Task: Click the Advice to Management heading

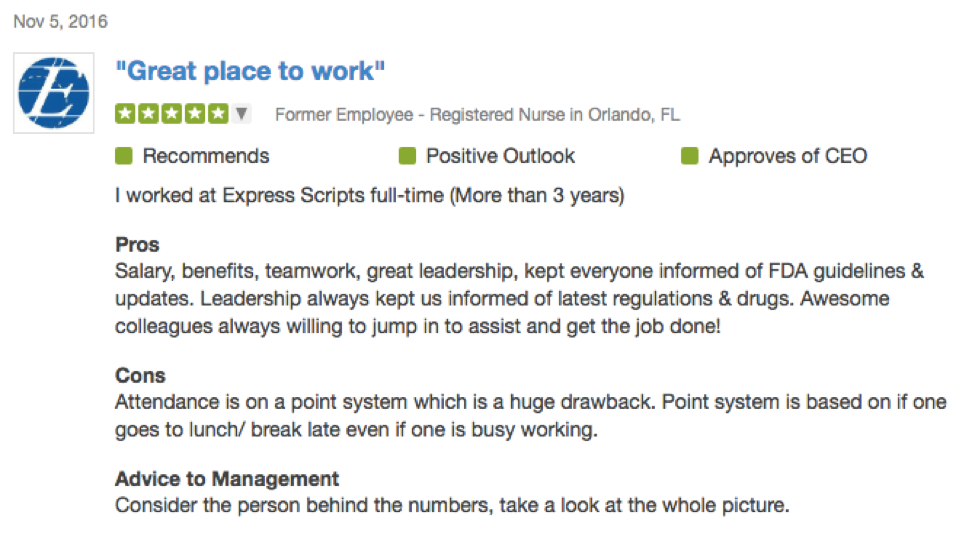Action: pos(227,479)
